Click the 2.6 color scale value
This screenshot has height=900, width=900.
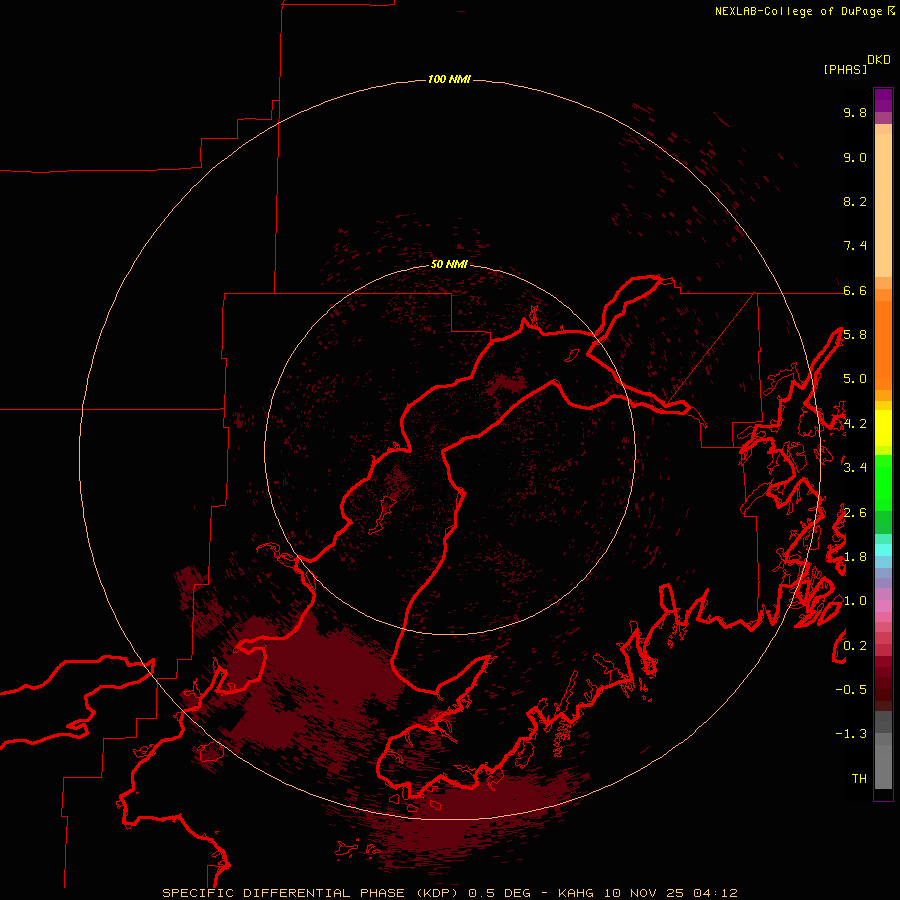click(x=855, y=513)
